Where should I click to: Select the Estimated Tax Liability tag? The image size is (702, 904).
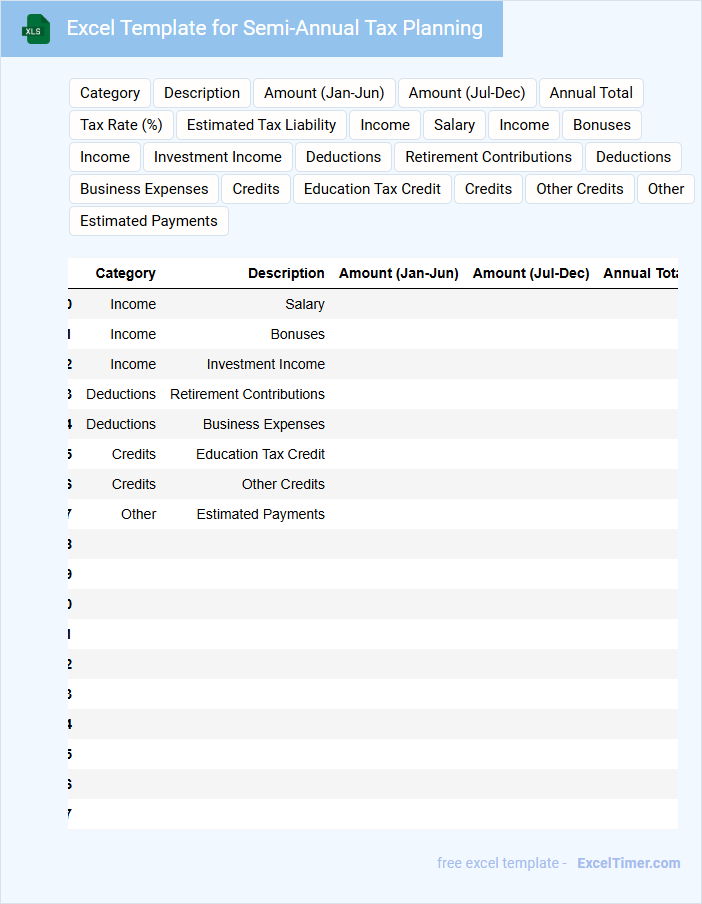click(261, 125)
